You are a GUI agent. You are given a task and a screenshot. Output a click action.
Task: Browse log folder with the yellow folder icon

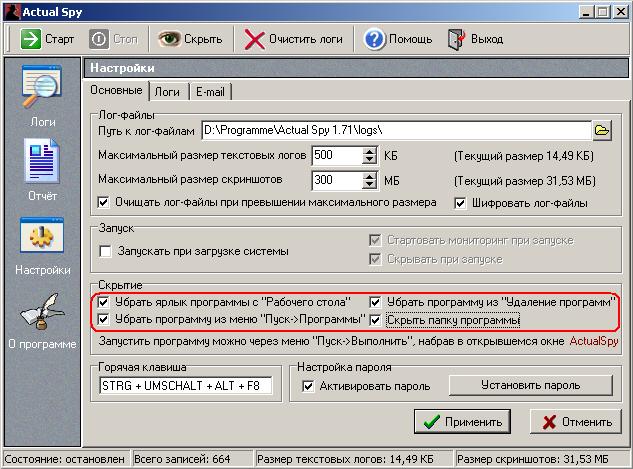point(602,130)
